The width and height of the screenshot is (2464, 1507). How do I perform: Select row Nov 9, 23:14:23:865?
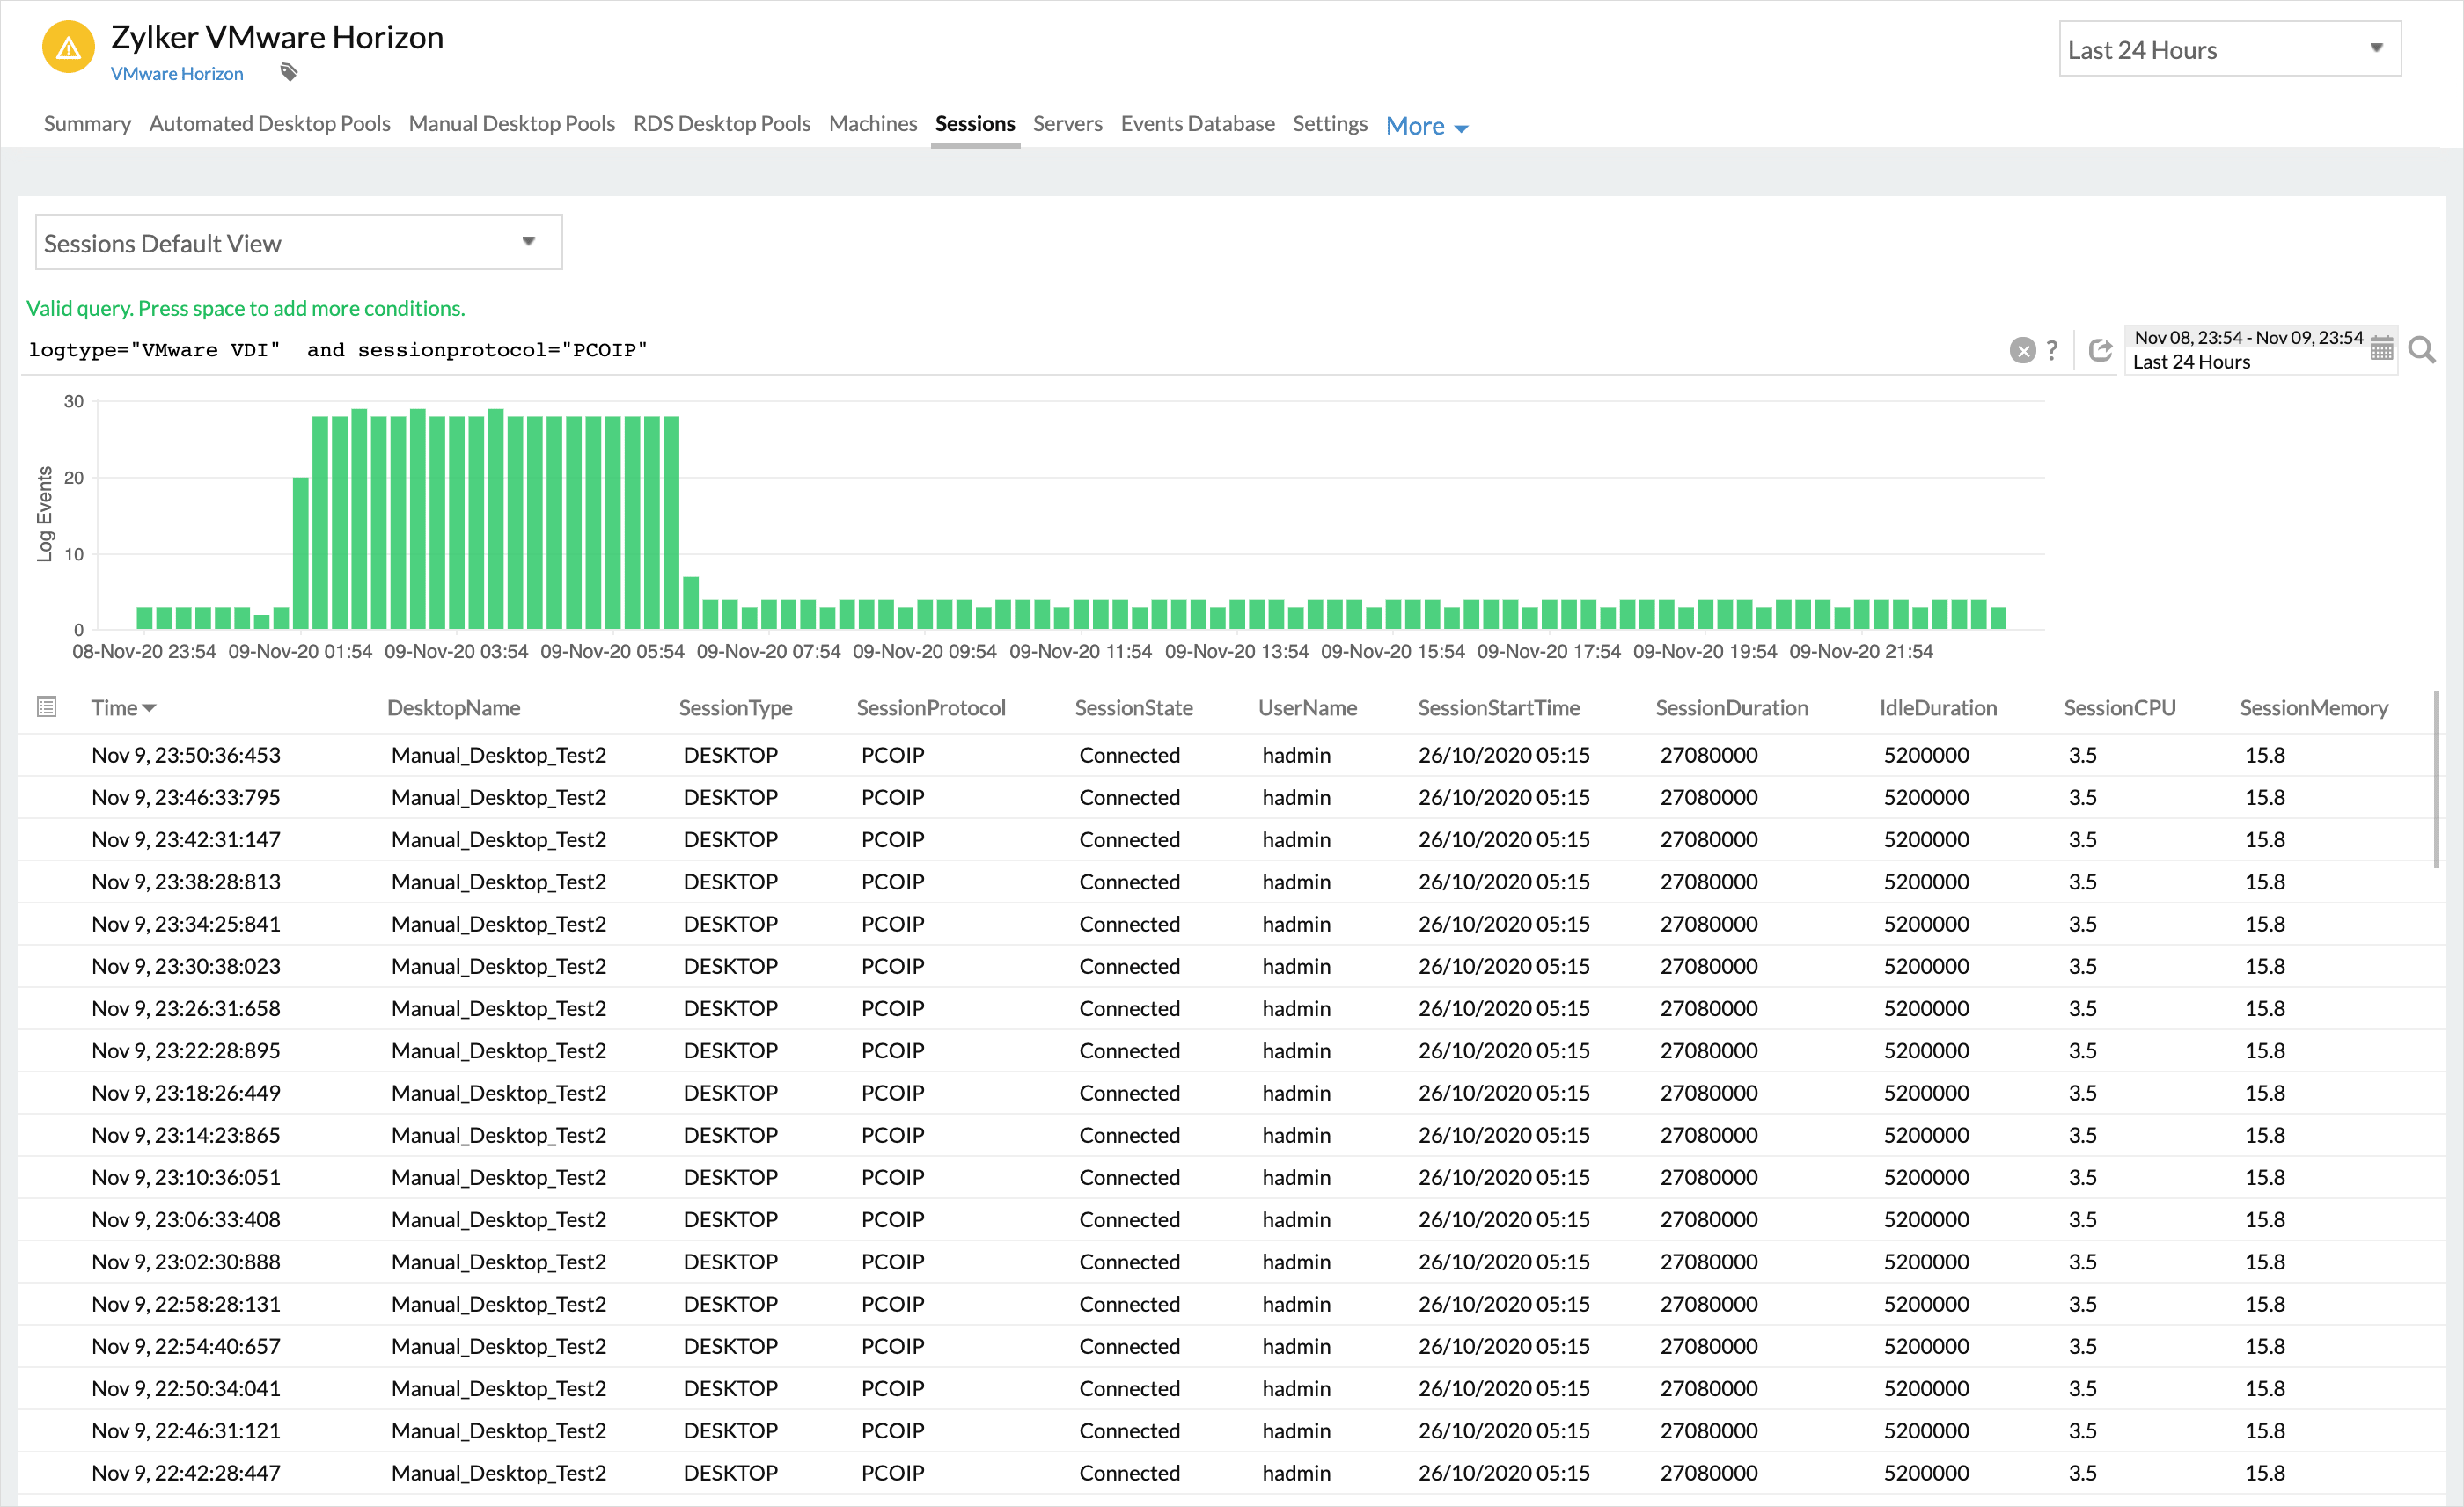point(1231,1134)
